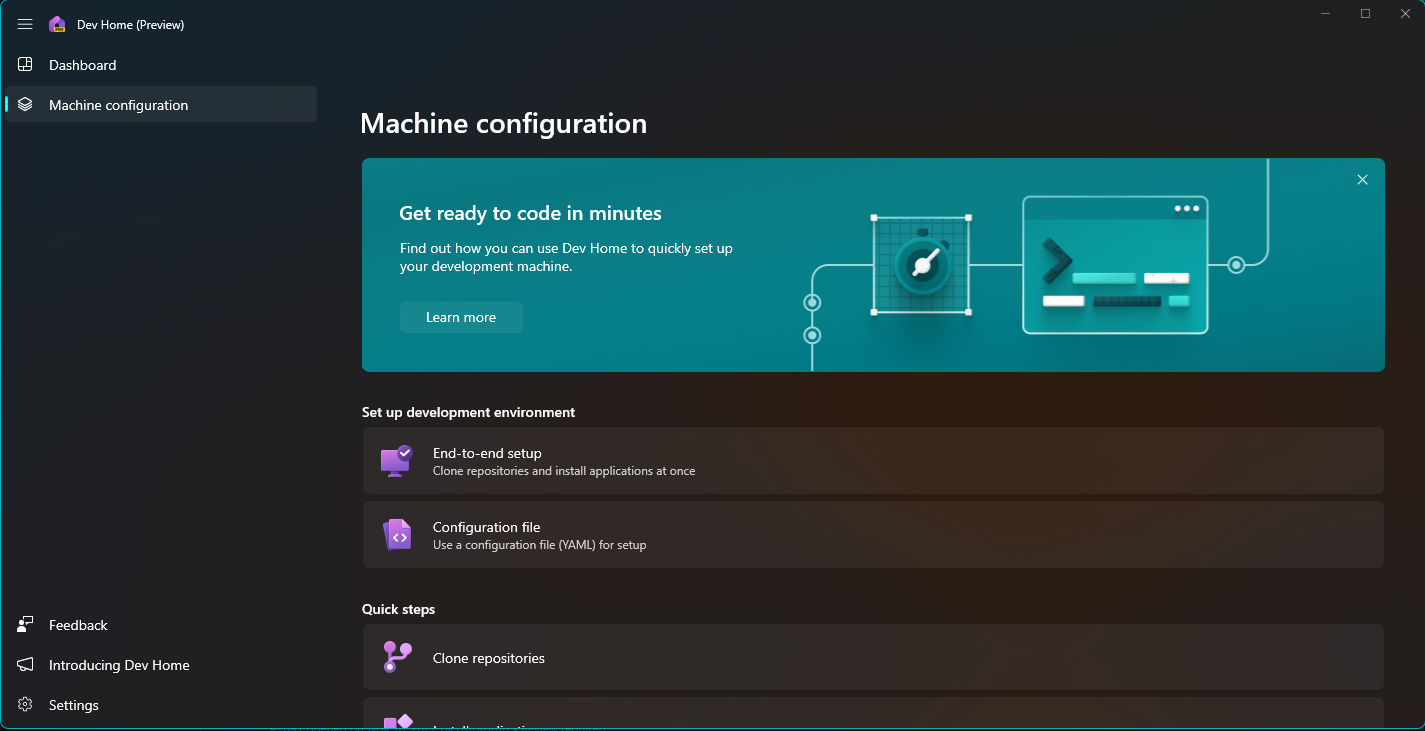Dismiss the Get ready to code banner
The width and height of the screenshot is (1425, 731).
point(1362,179)
